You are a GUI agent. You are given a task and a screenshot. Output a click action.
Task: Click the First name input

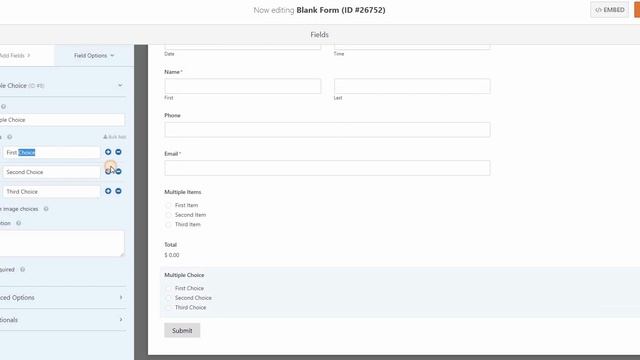tap(243, 86)
